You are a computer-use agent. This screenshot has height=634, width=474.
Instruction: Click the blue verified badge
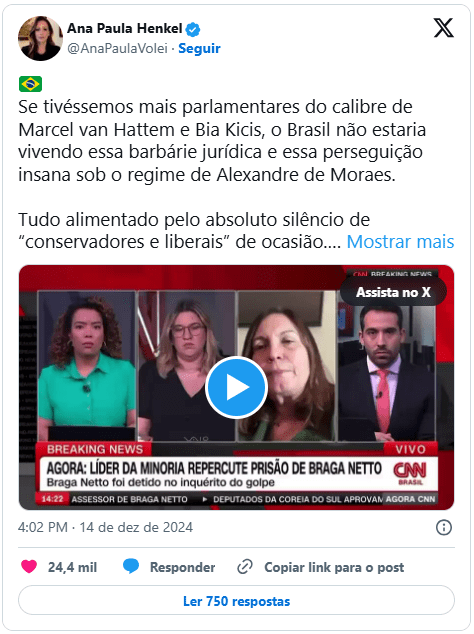193,29
